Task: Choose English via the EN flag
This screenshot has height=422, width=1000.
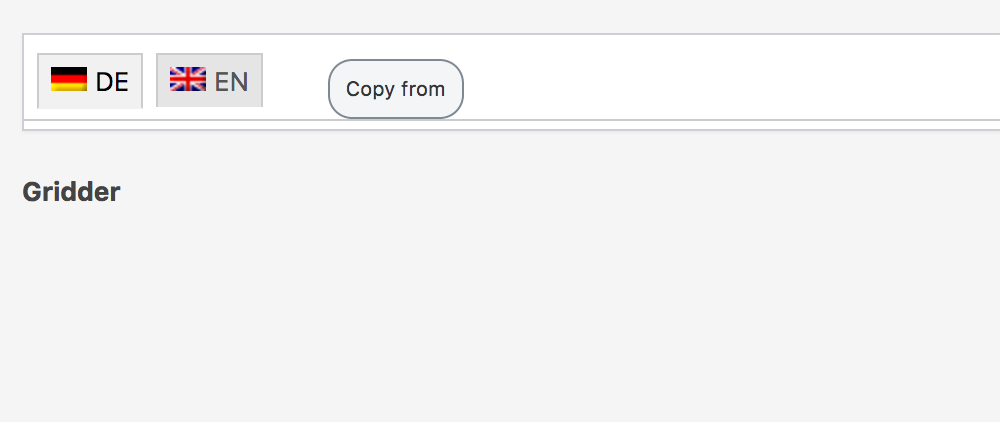Action: click(x=187, y=79)
